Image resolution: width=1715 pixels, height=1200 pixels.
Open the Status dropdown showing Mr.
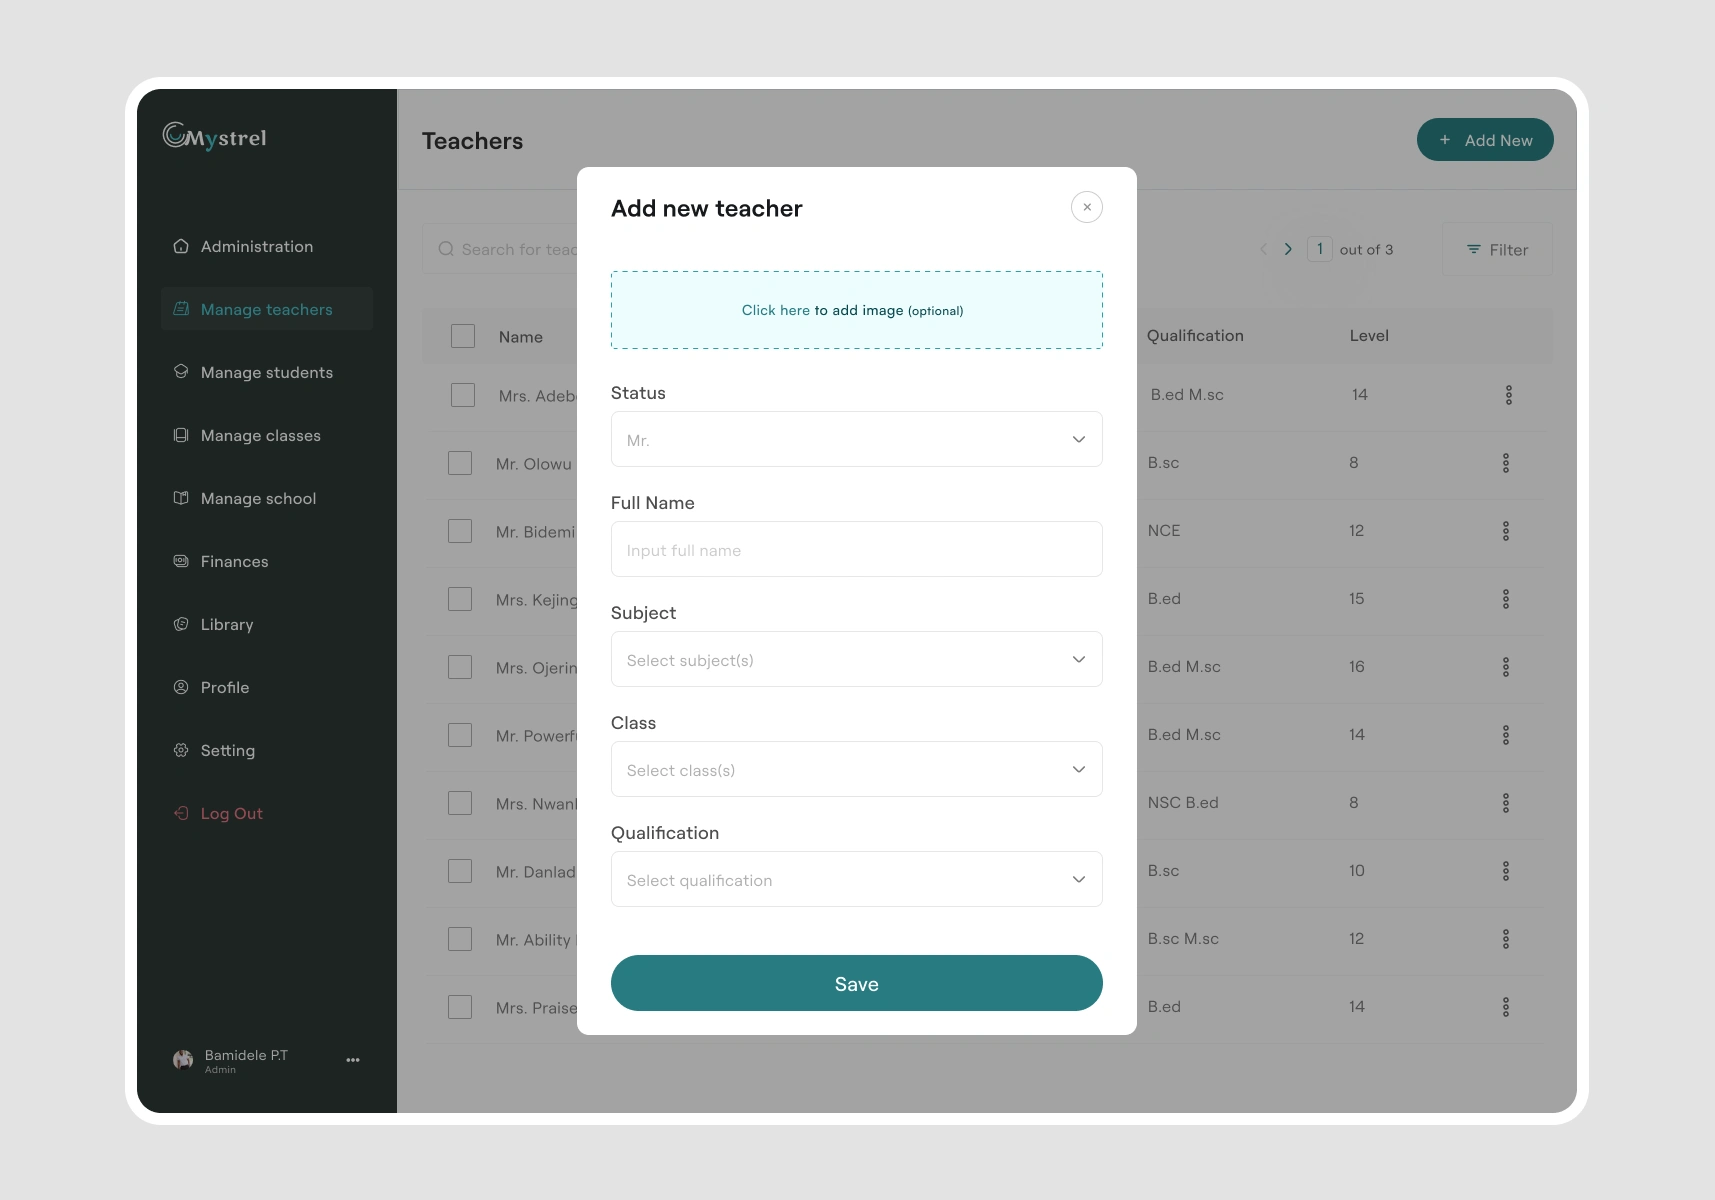click(857, 439)
